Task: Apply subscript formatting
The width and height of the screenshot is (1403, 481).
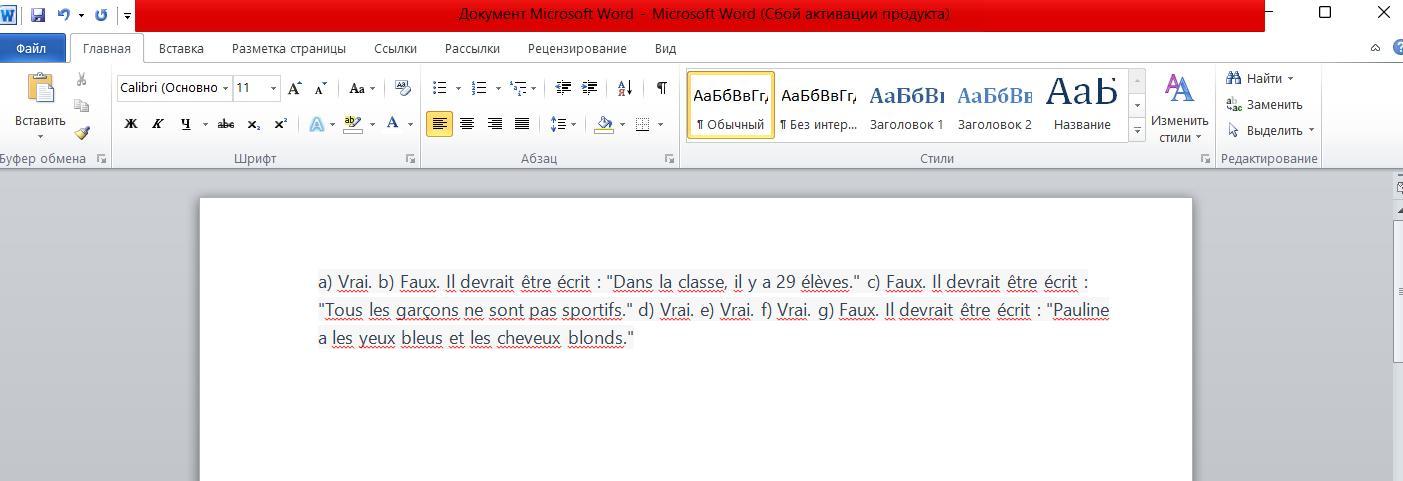Action: (x=254, y=124)
